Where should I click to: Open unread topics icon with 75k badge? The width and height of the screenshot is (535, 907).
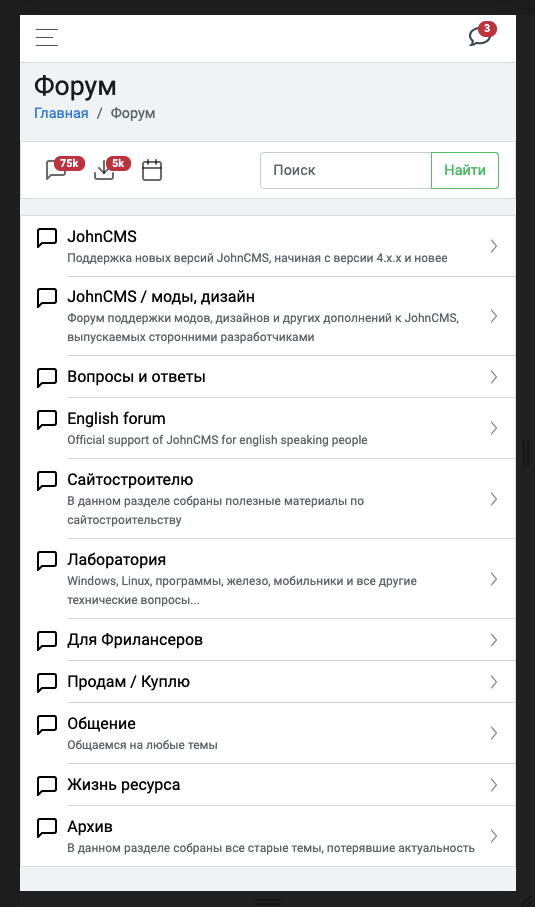point(64,169)
